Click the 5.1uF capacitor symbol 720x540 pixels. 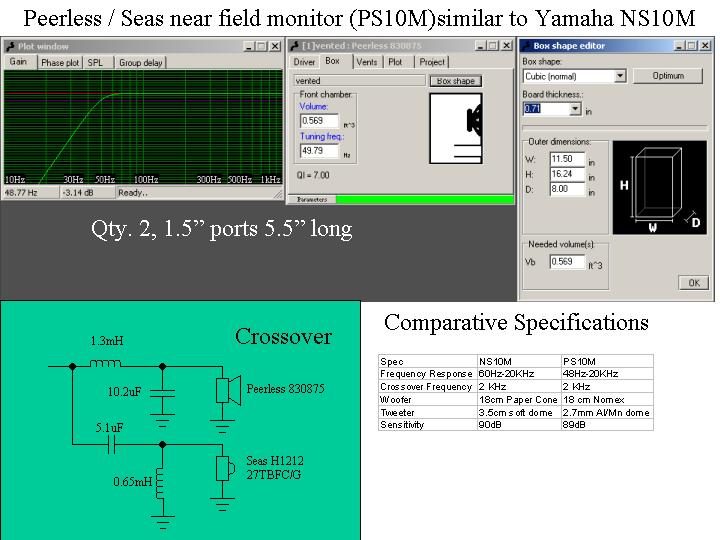pos(111,444)
